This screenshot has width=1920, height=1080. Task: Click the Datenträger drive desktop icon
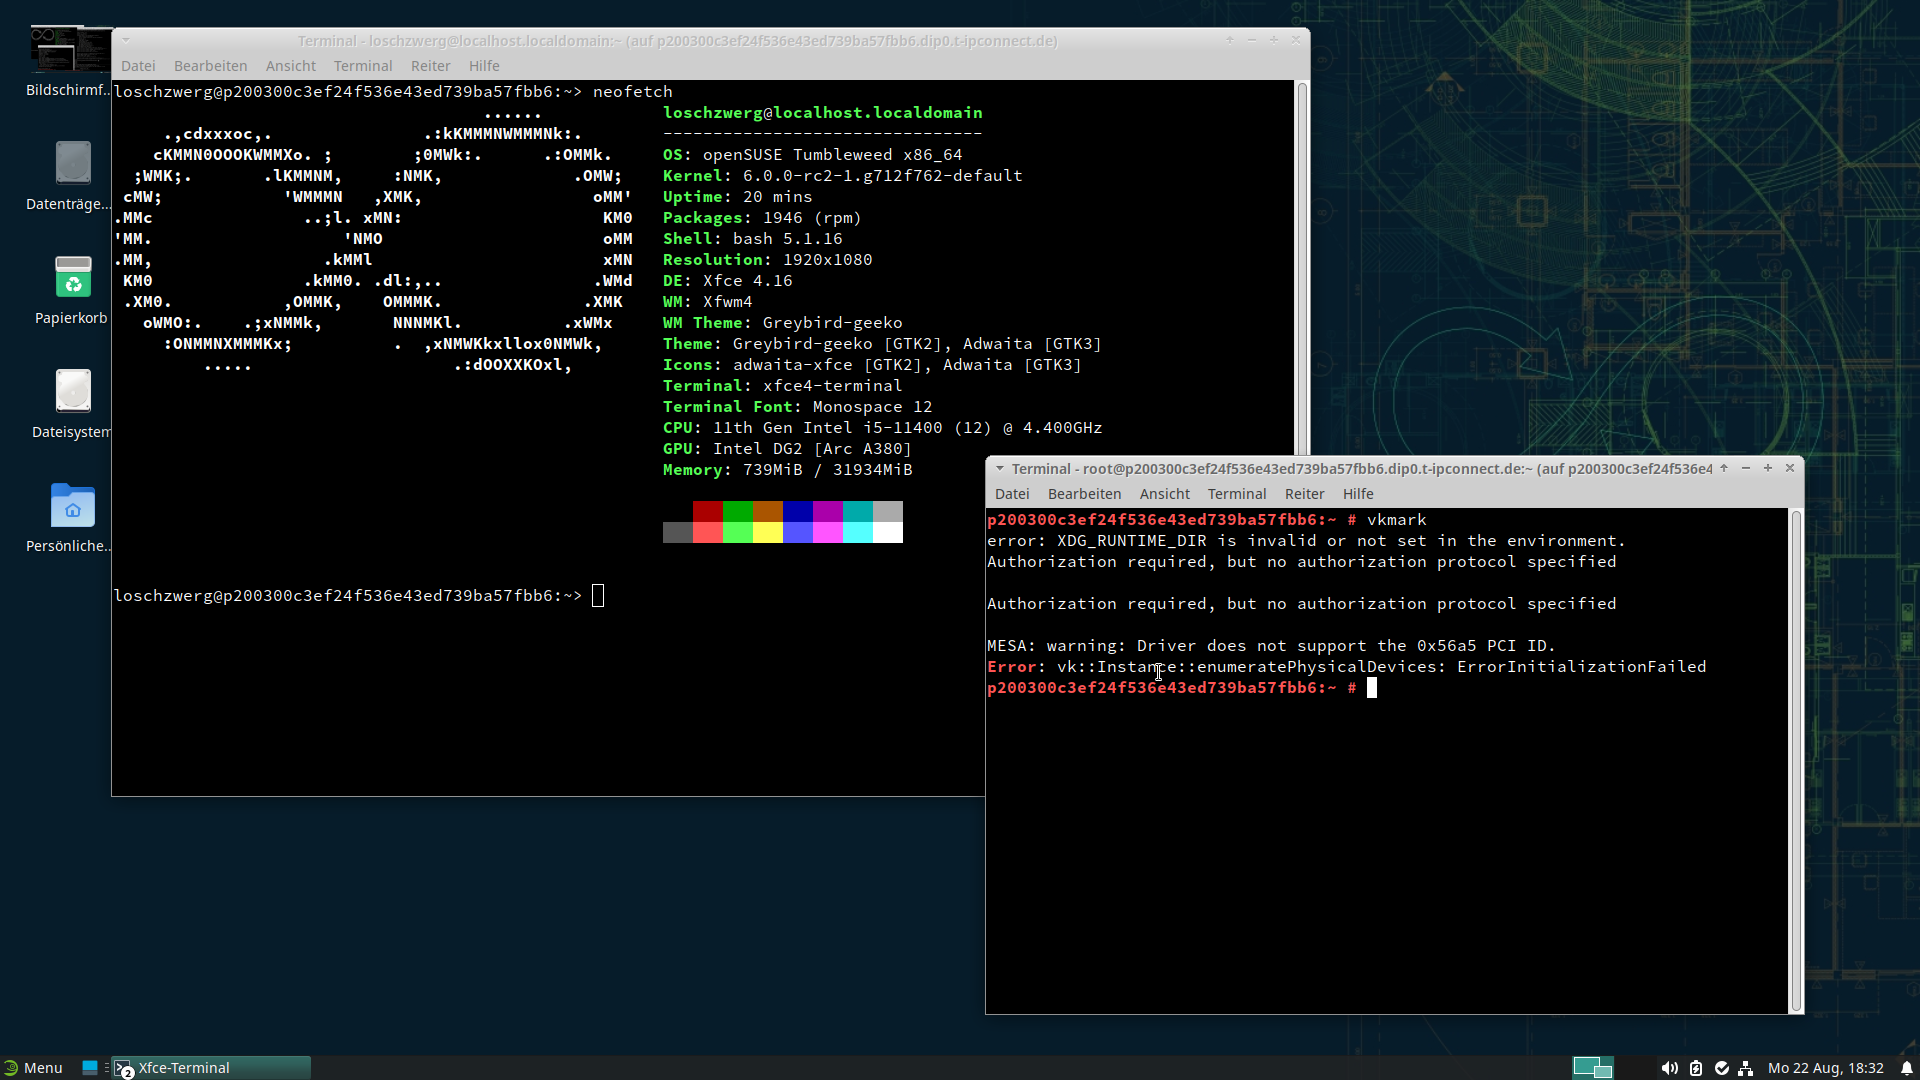(72, 164)
